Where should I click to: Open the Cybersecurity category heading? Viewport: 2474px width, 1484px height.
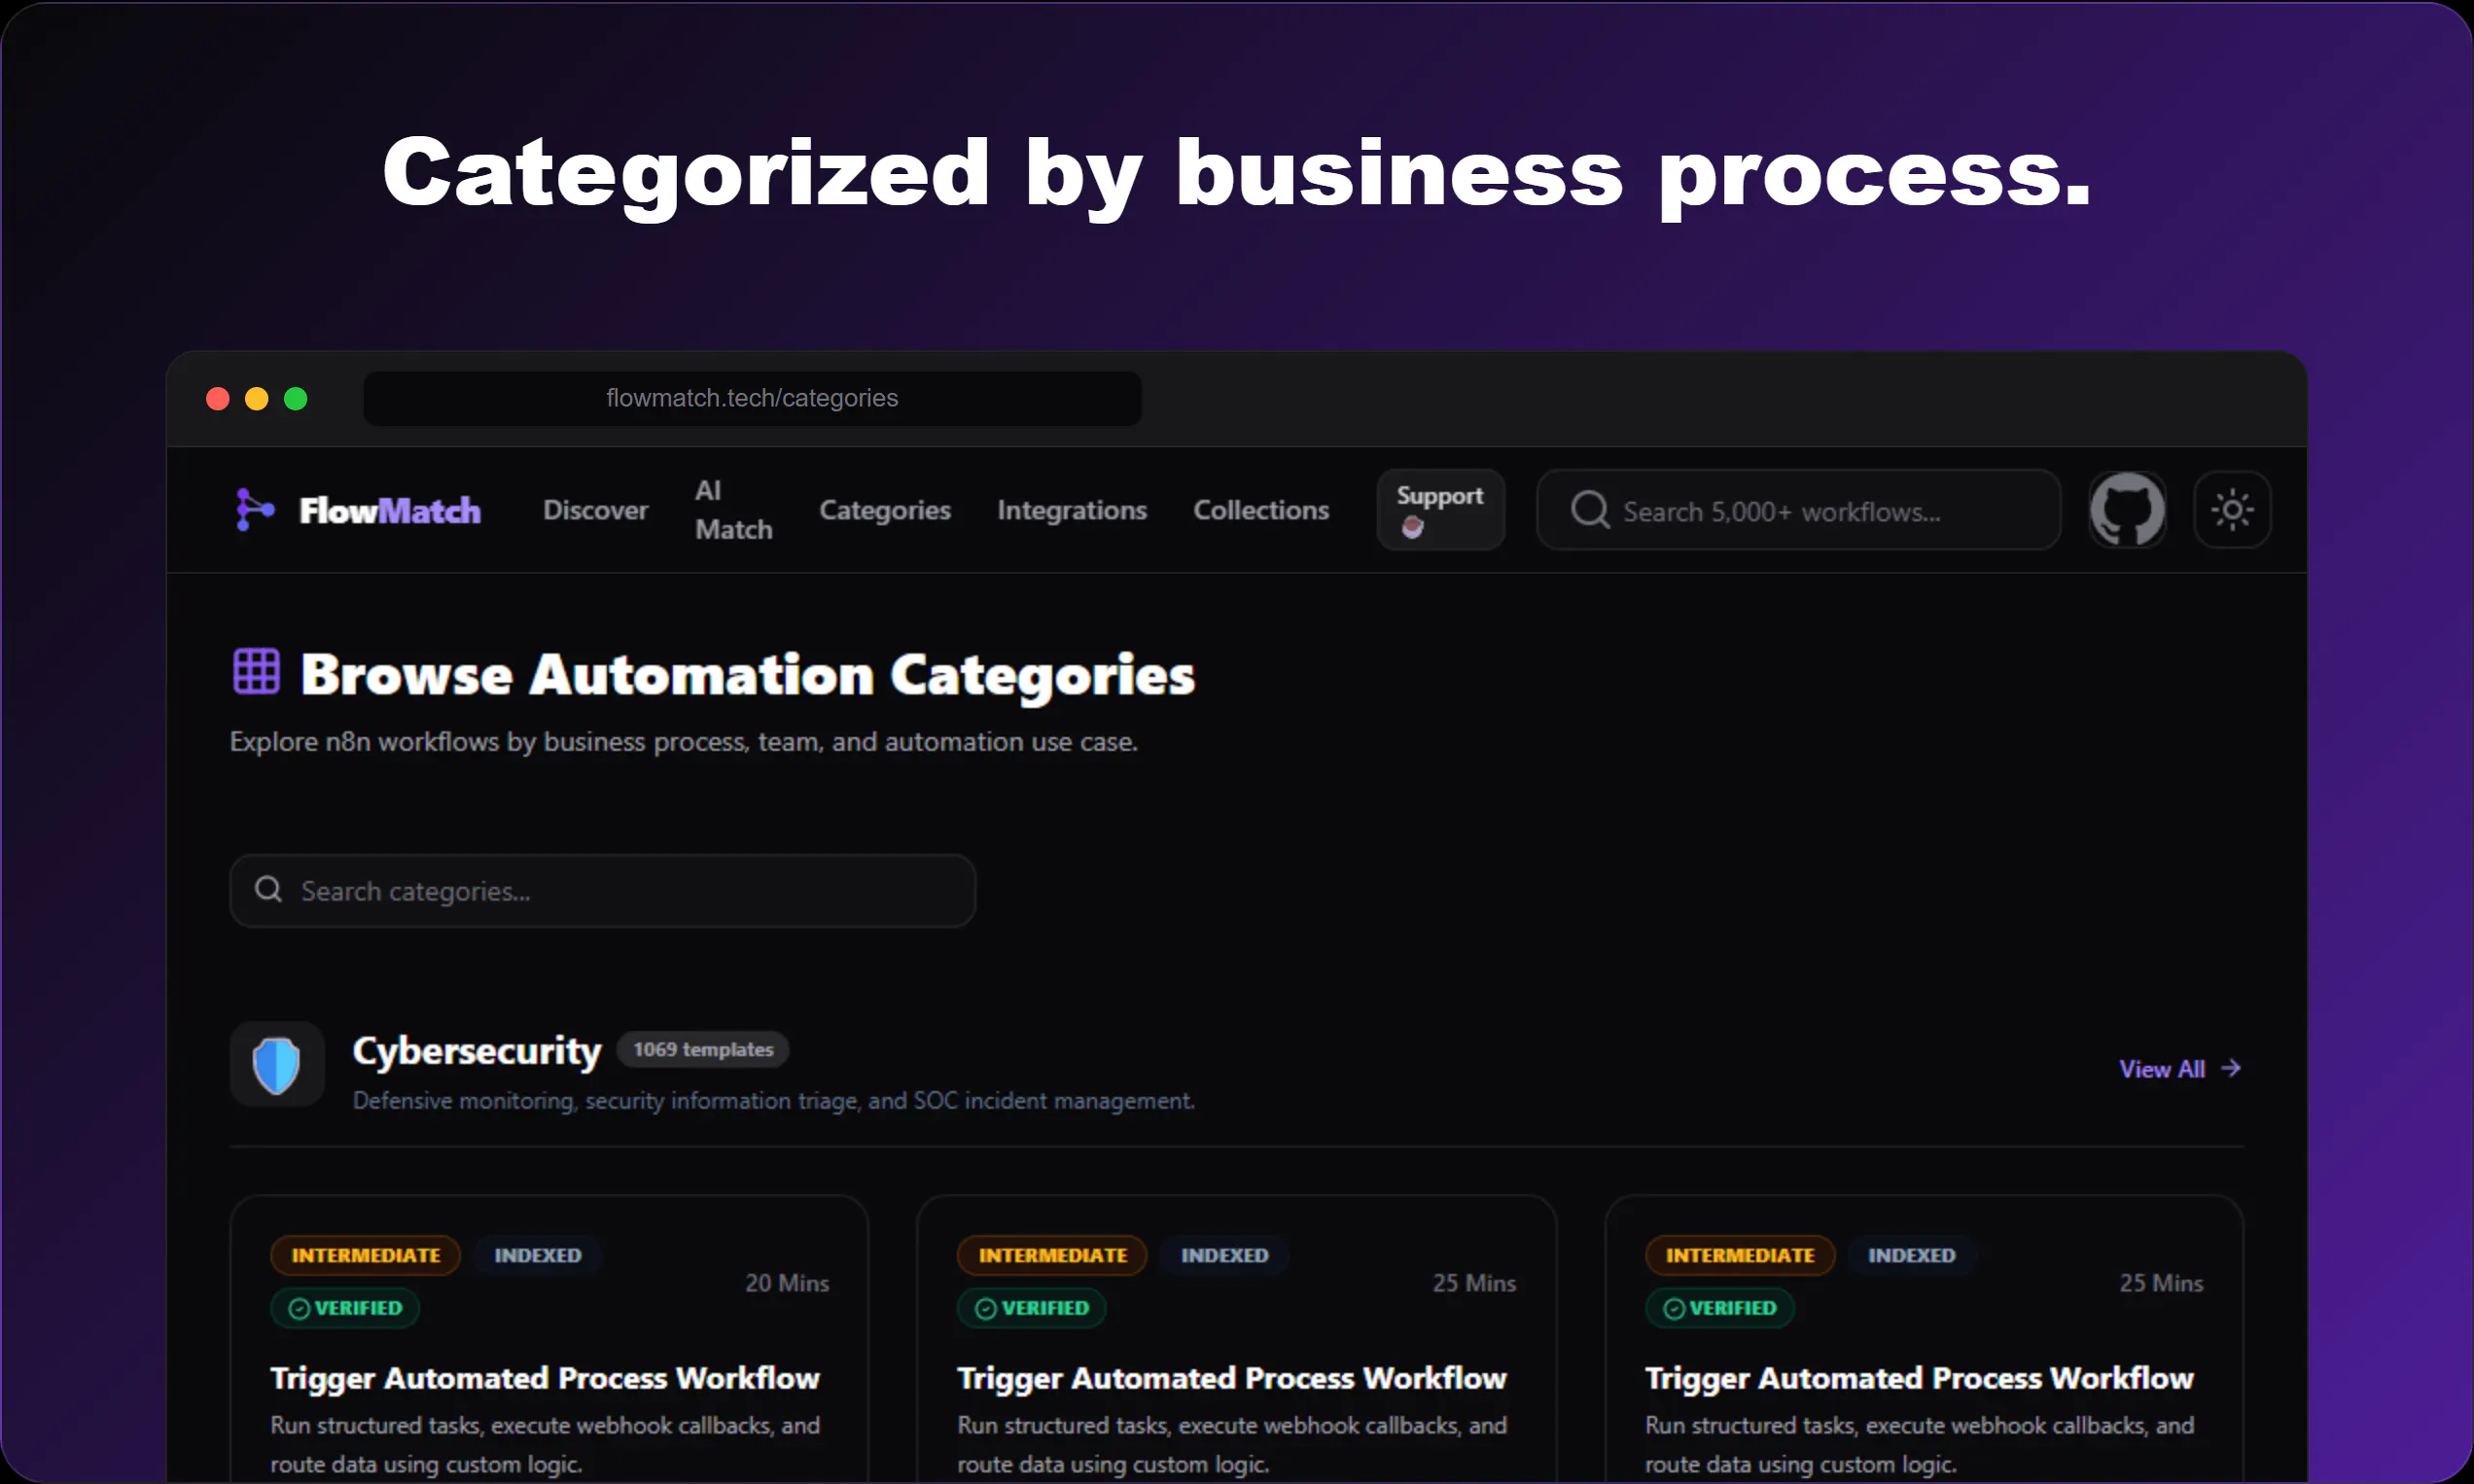(477, 1050)
